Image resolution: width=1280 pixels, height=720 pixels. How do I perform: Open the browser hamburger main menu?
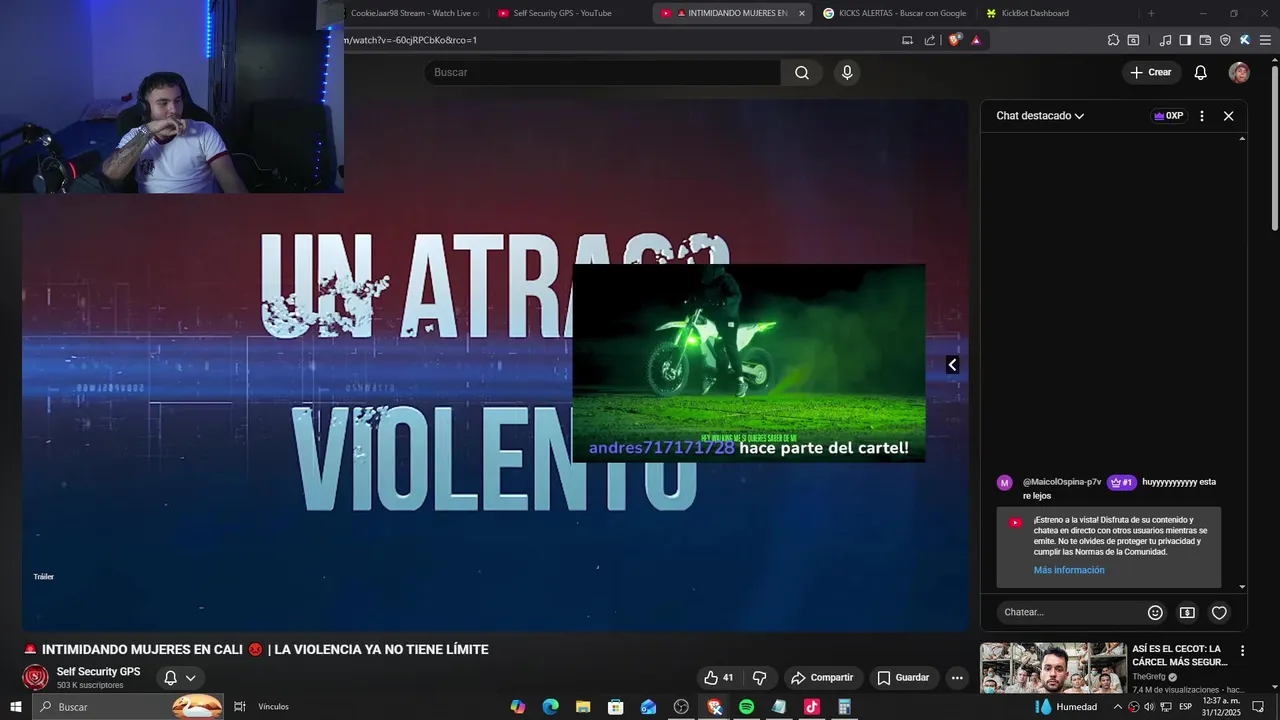click(x=1265, y=40)
